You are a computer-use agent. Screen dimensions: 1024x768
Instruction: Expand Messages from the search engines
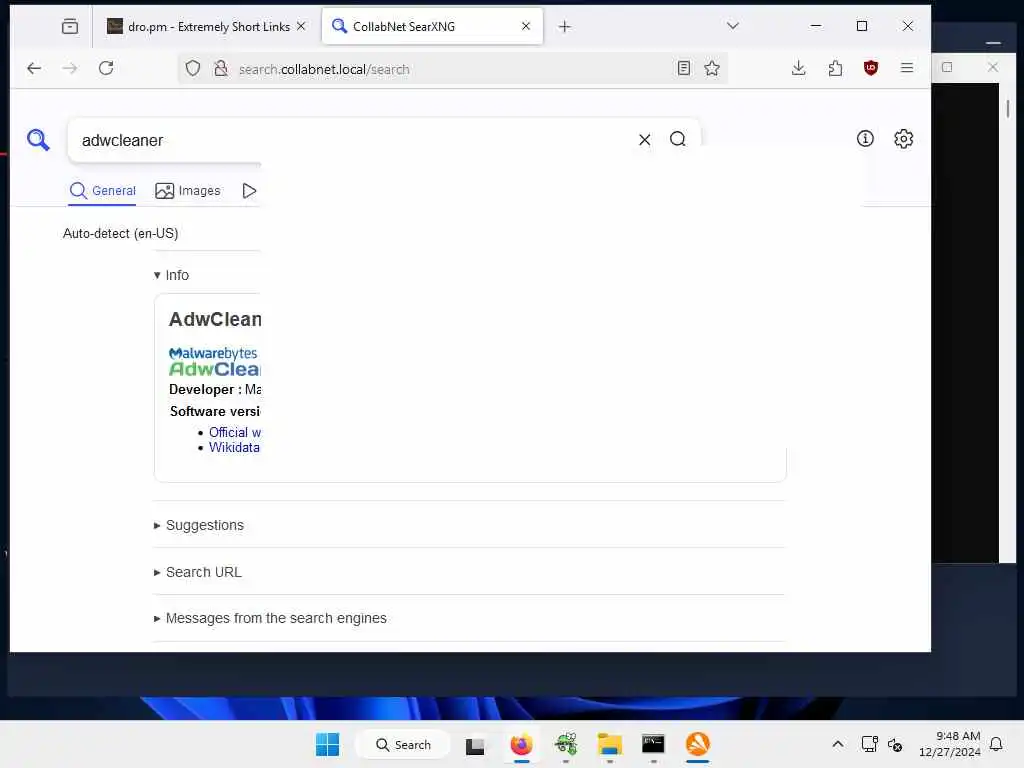270,618
